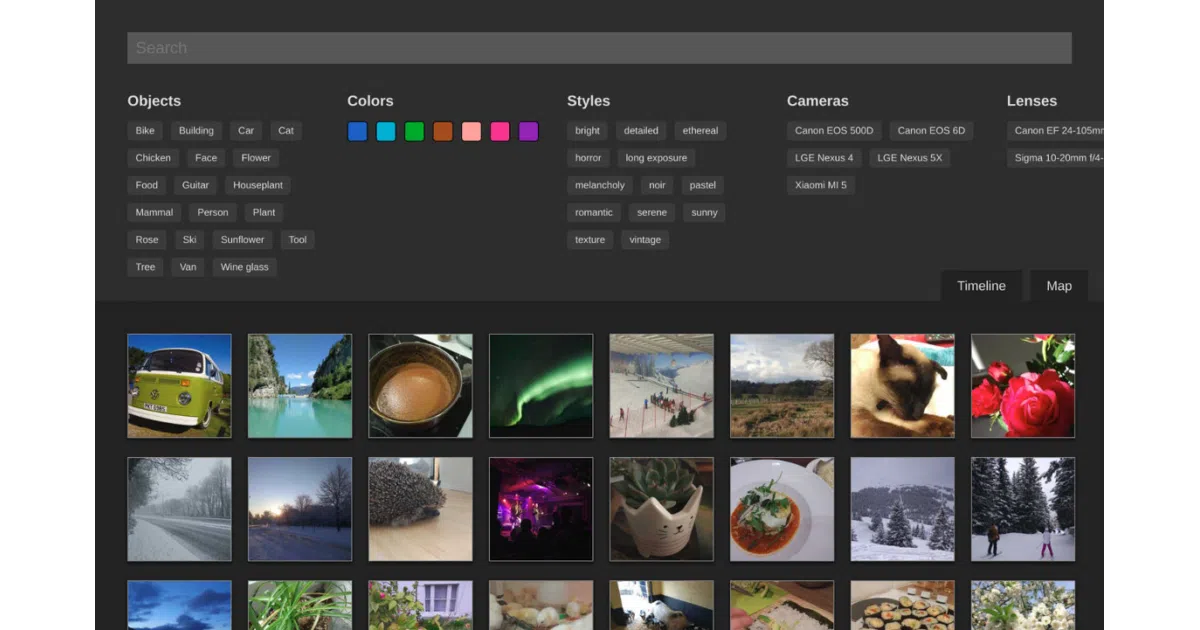
Task: Filter by the hot pink color swatch
Action: click(500, 131)
